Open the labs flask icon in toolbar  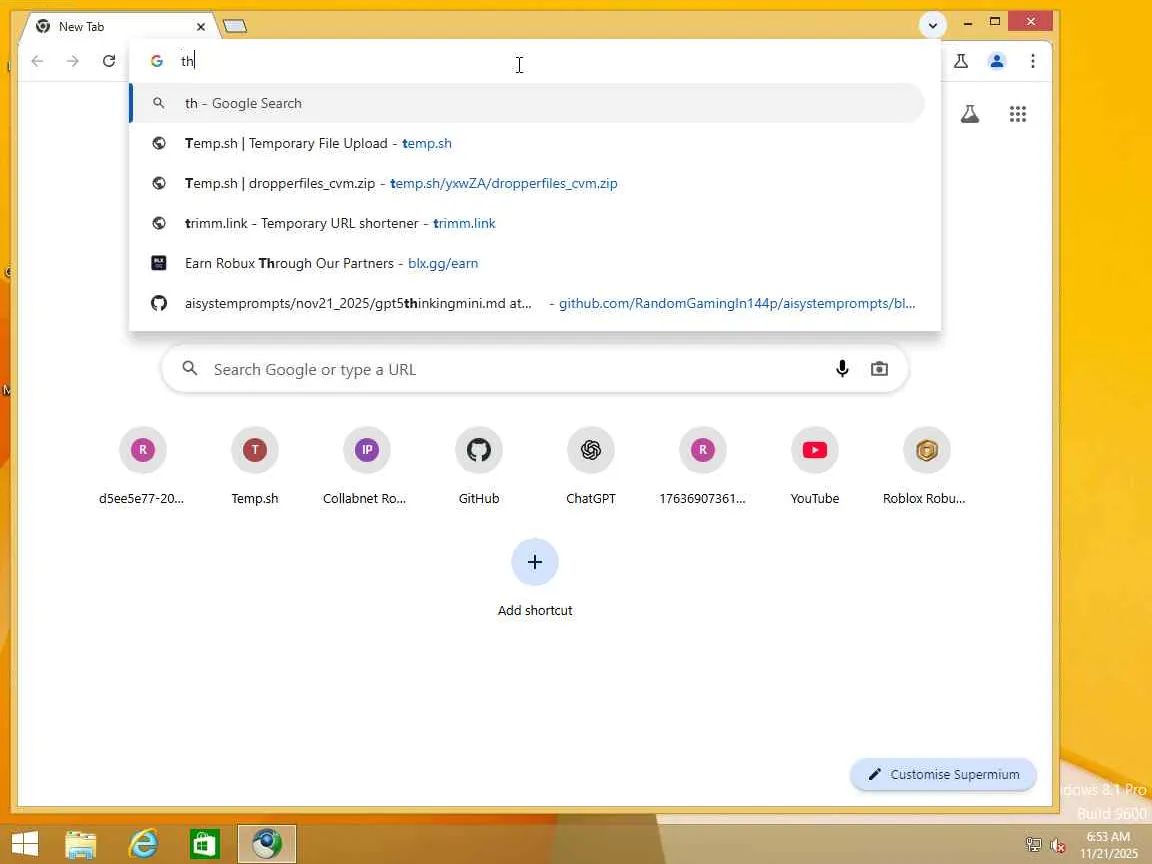point(960,61)
